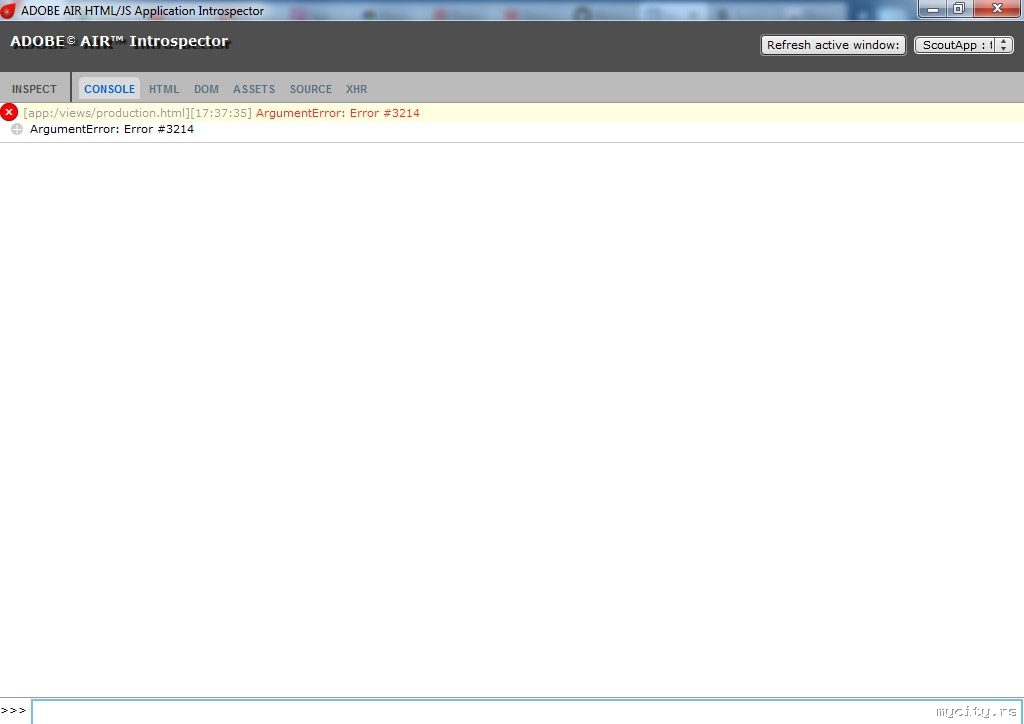Close the Introspector window
The image size is (1024, 724).
997,8
